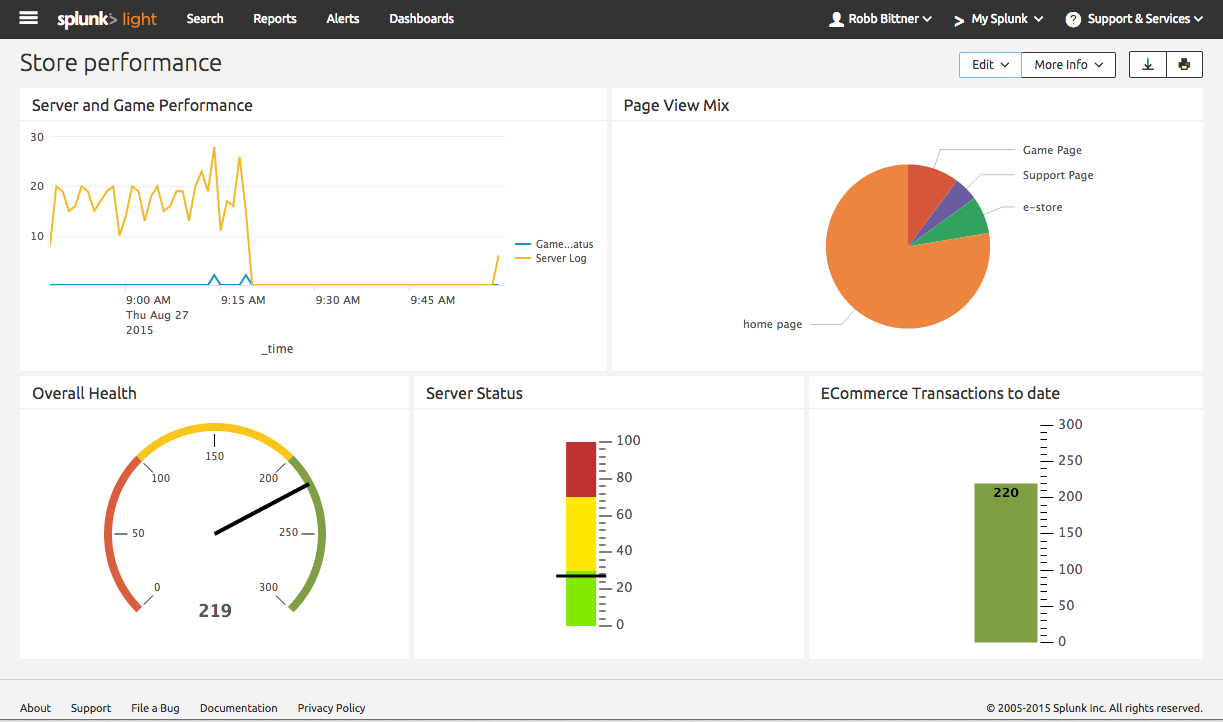Open the Alerts menu item
The height and width of the screenshot is (722, 1223).
tap(343, 18)
